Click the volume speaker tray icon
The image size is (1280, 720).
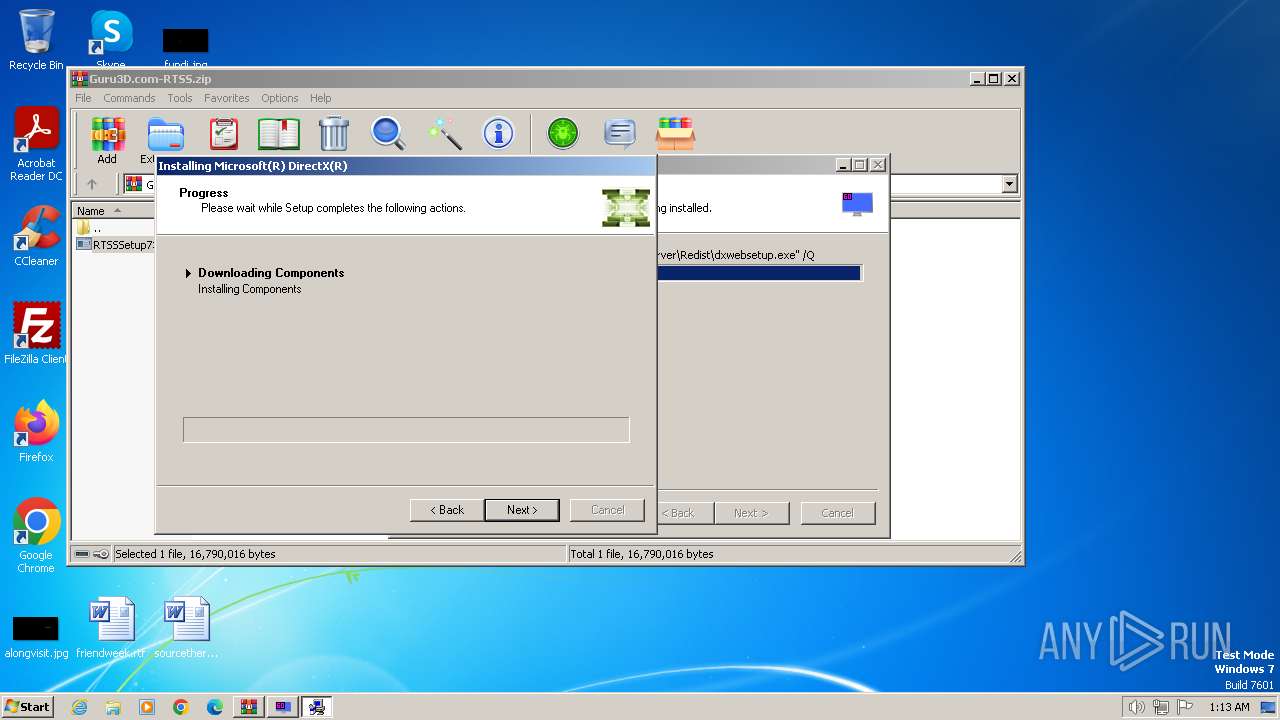(x=1136, y=707)
